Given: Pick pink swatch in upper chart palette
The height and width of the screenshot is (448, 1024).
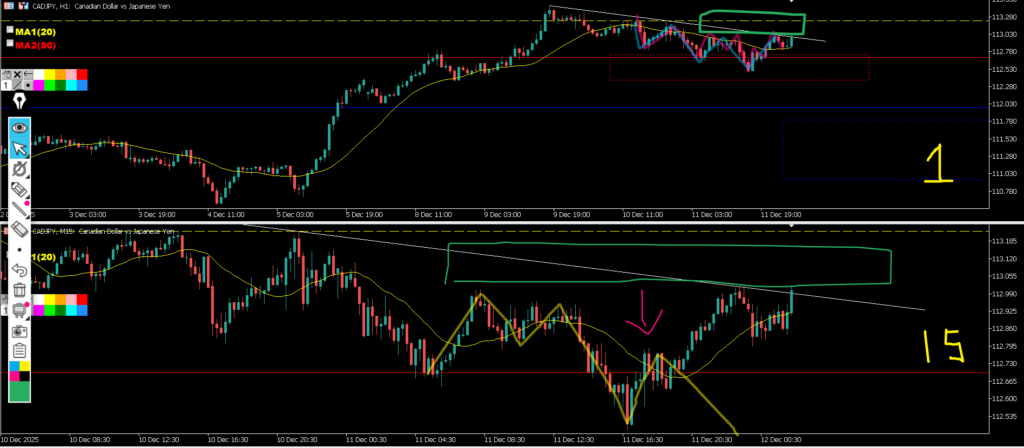Looking at the screenshot, I should pos(71,74).
